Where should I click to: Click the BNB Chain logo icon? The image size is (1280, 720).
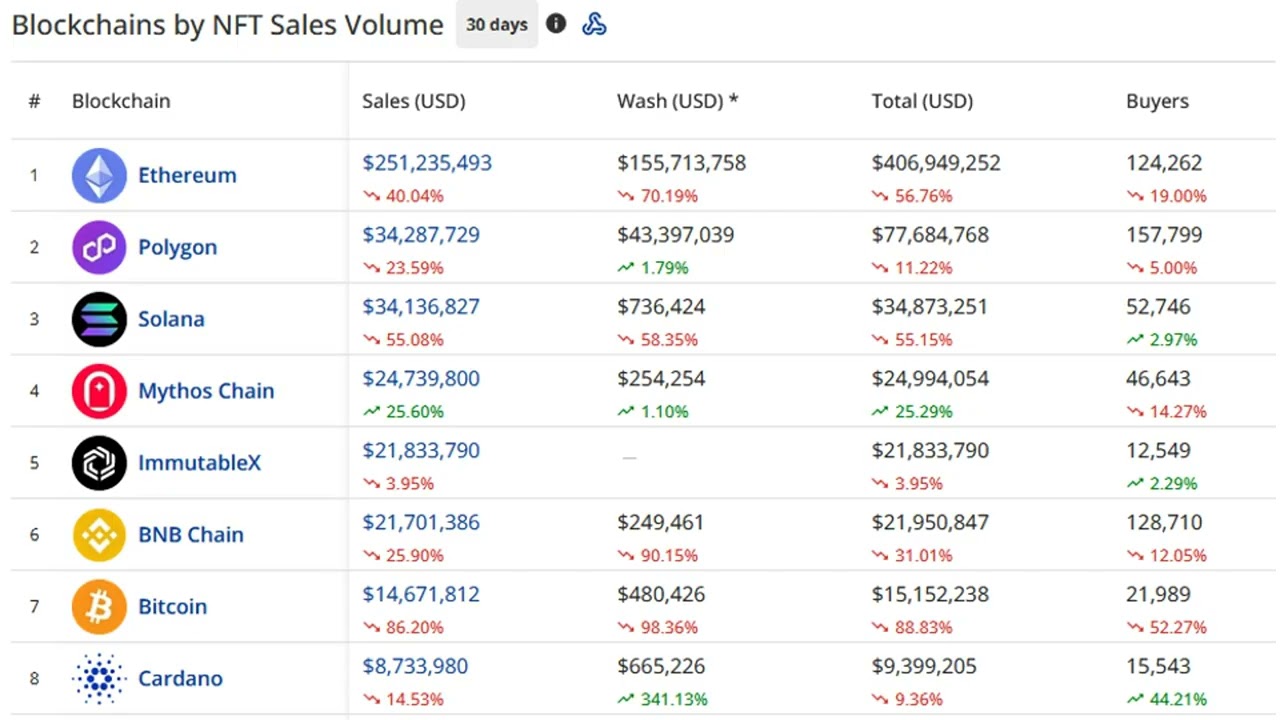(x=99, y=535)
